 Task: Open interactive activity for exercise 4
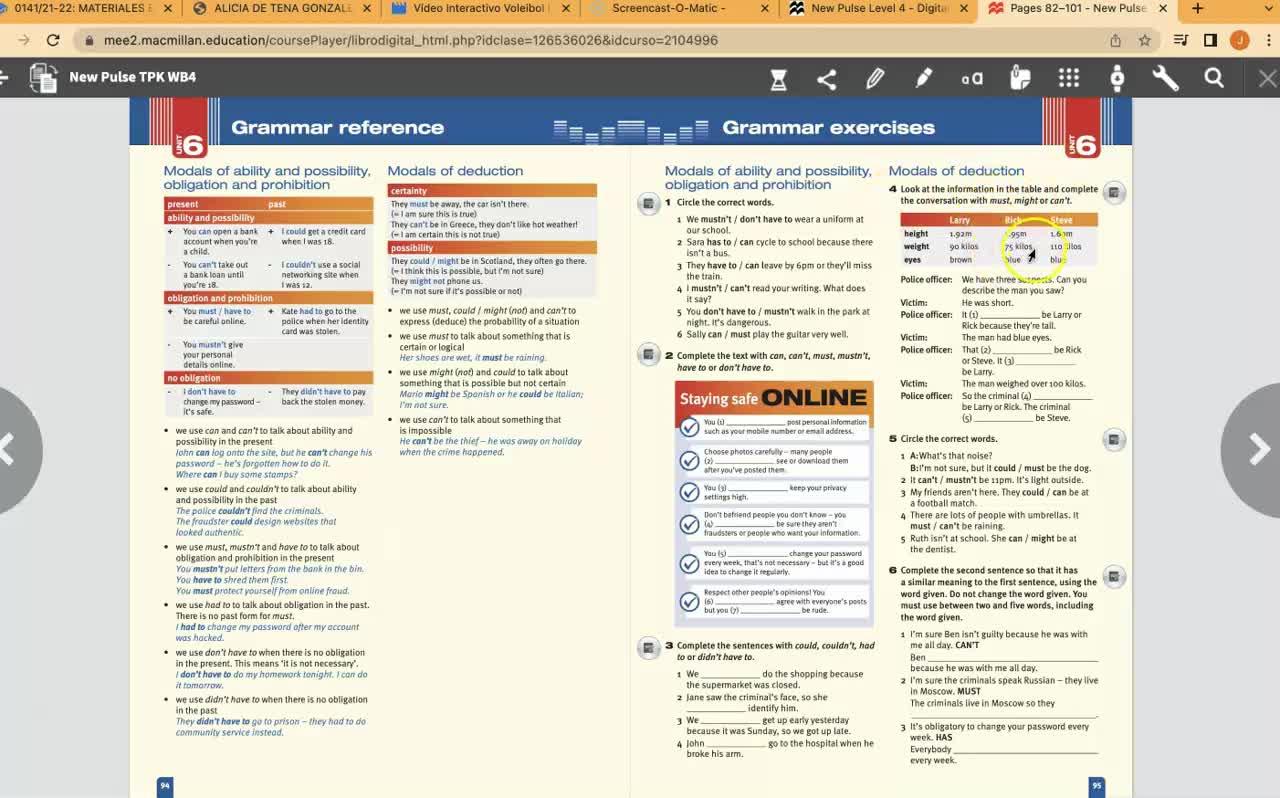[x=1114, y=192]
